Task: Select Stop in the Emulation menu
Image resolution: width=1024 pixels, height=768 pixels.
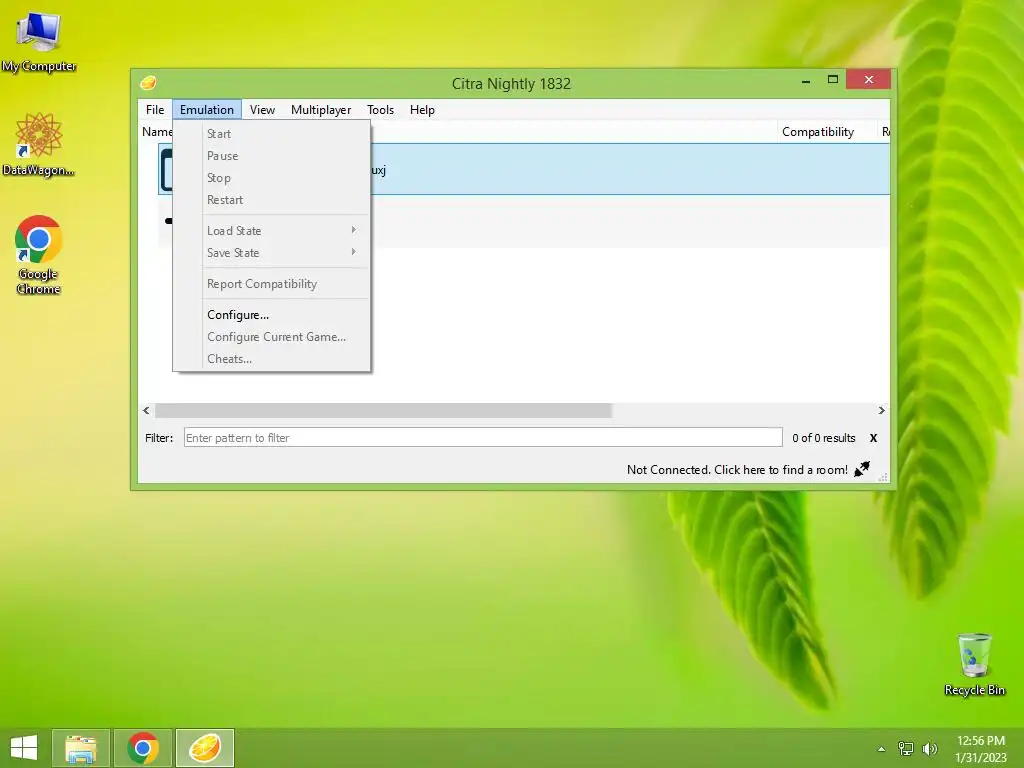Action: coord(272,178)
